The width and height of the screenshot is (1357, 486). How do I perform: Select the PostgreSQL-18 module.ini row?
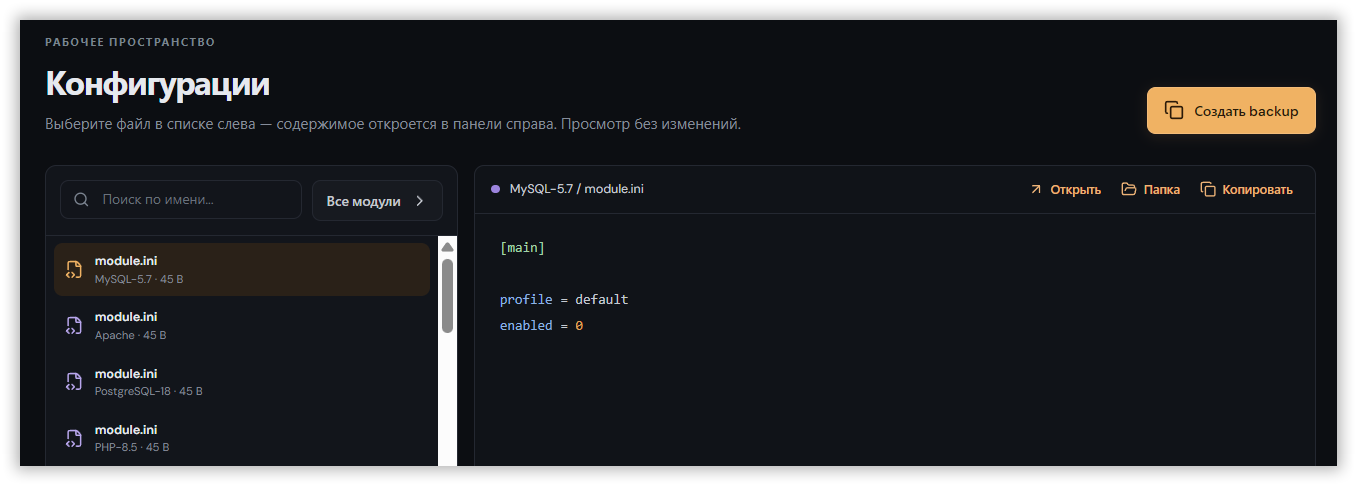coord(242,381)
